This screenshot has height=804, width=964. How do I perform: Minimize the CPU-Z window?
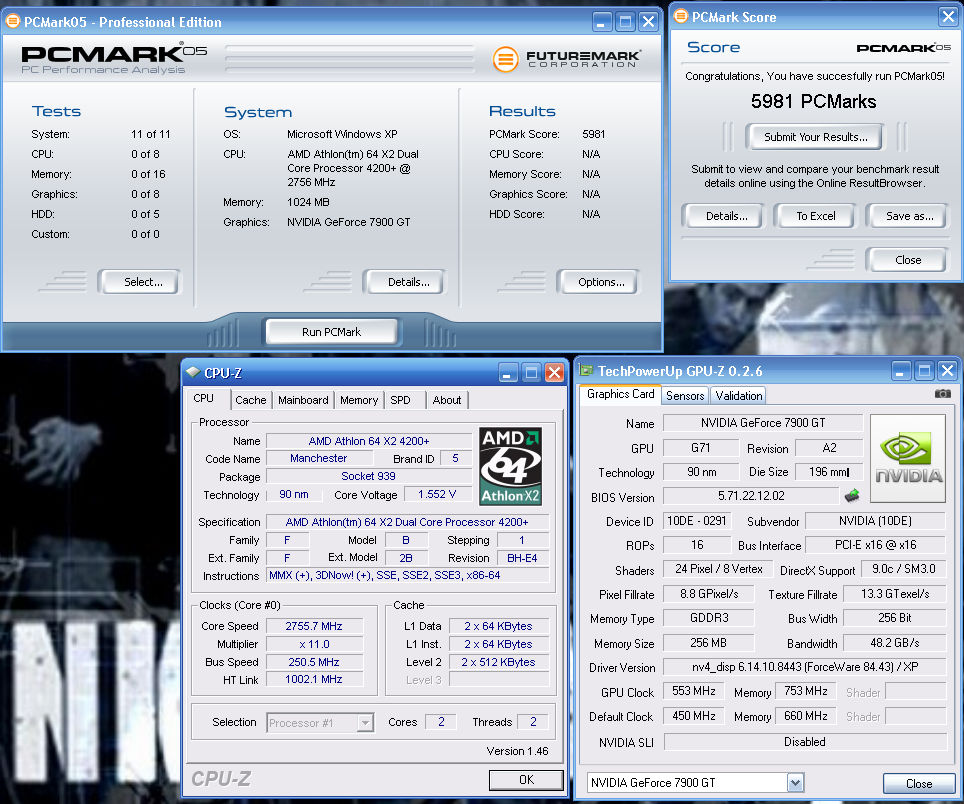[508, 372]
